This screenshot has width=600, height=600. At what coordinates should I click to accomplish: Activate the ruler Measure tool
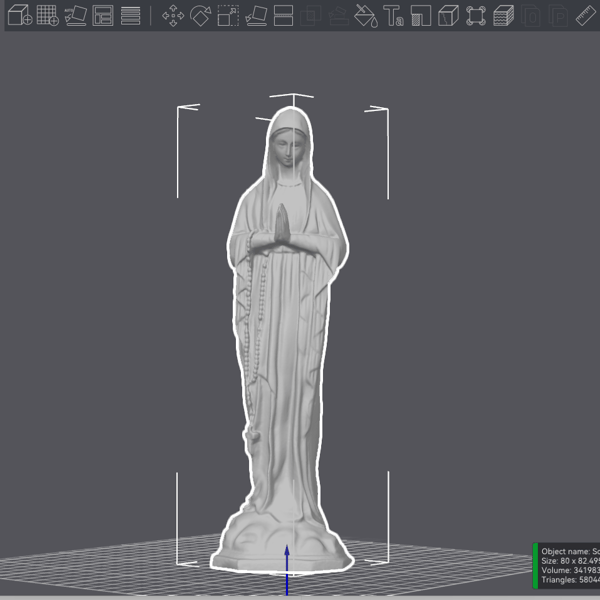[x=586, y=16]
